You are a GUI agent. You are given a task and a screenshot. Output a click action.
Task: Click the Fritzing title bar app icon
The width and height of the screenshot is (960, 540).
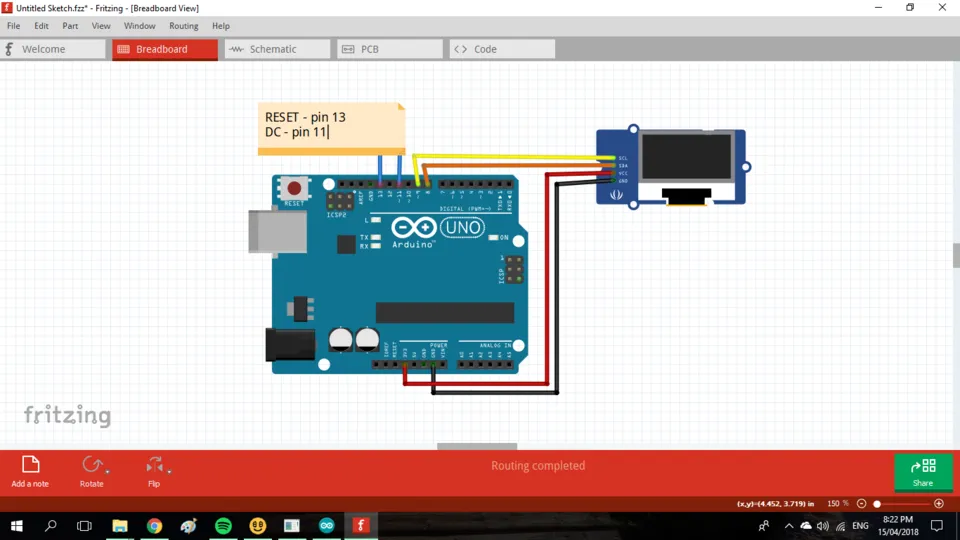(7, 8)
